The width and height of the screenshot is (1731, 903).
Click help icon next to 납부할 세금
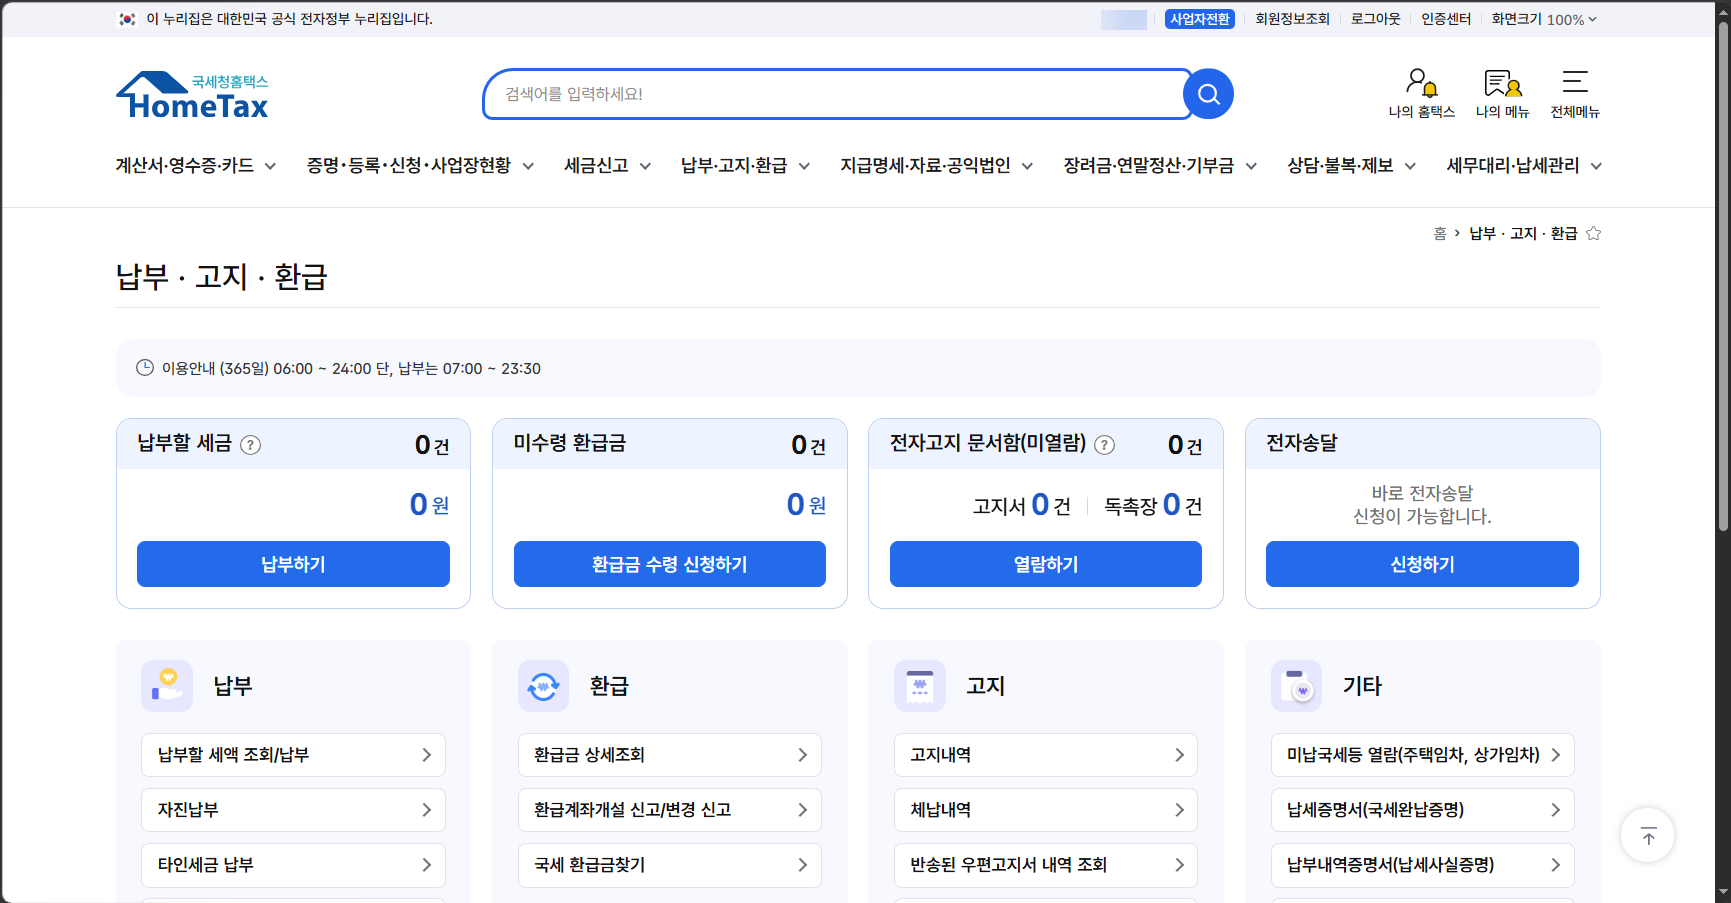(251, 445)
